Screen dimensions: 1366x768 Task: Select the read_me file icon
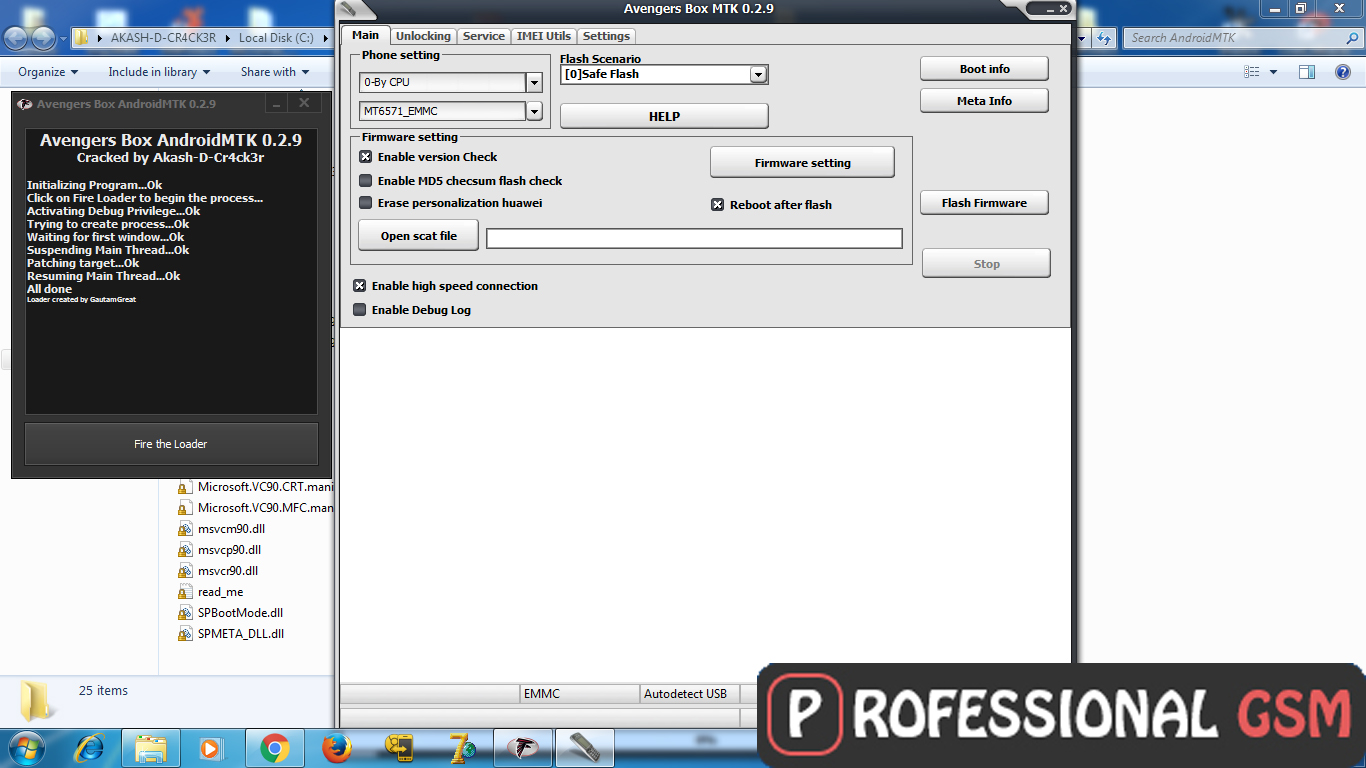(x=185, y=592)
